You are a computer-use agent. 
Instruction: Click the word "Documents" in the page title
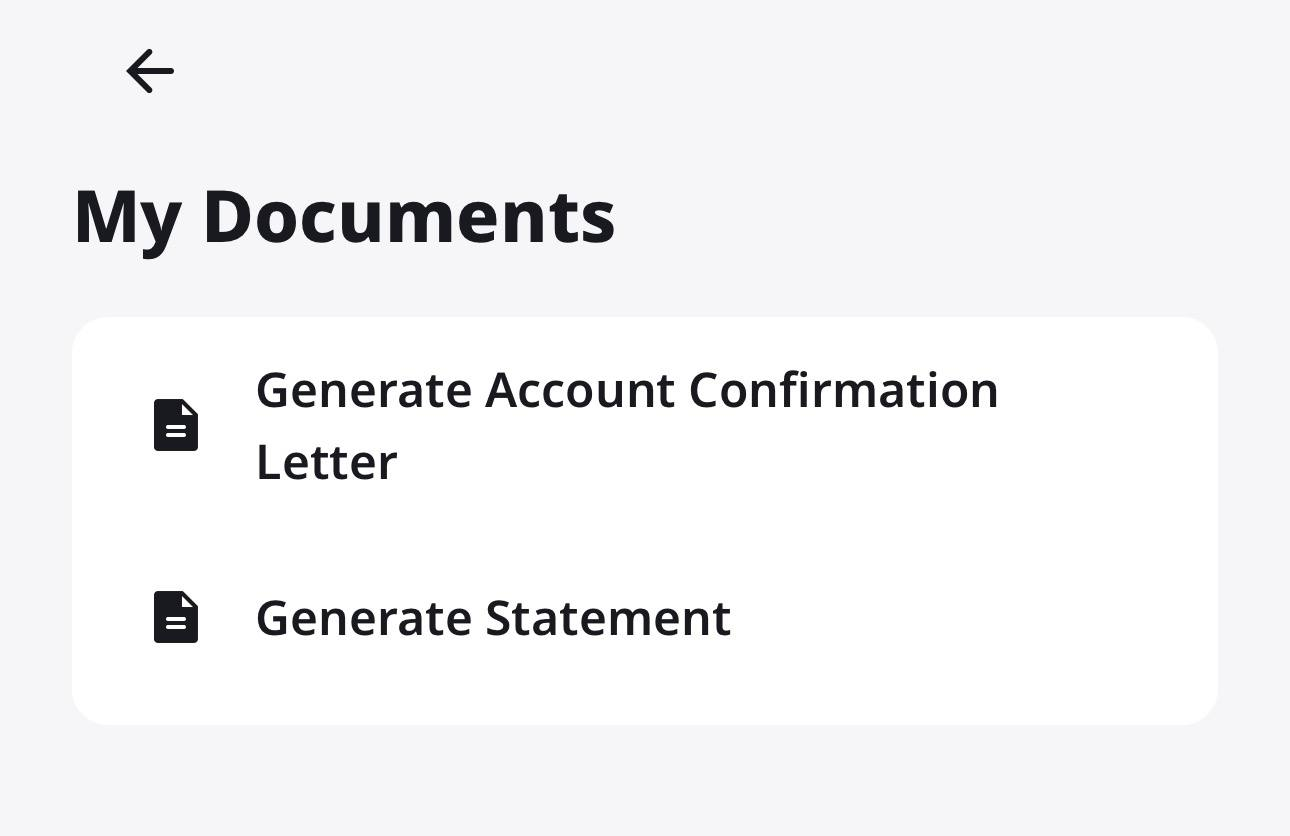(408, 216)
